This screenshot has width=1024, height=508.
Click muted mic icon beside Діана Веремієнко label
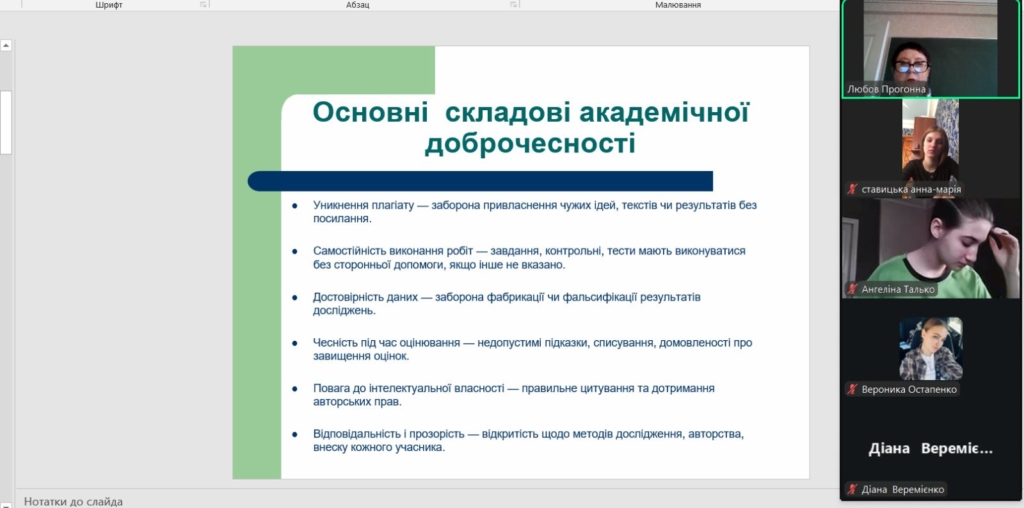(852, 489)
